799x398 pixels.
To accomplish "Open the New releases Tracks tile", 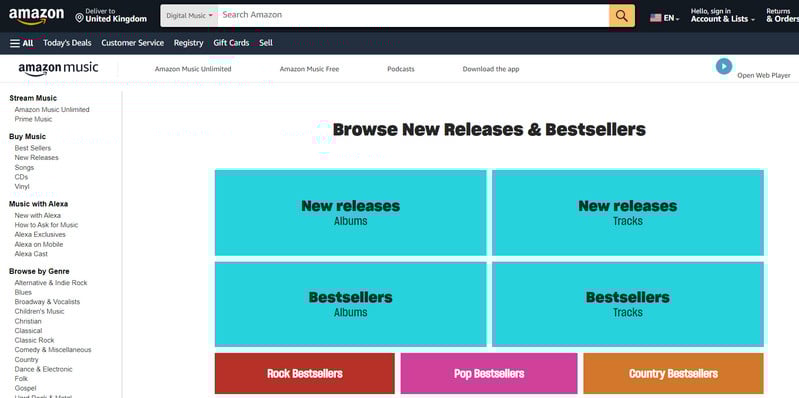I will [628, 213].
